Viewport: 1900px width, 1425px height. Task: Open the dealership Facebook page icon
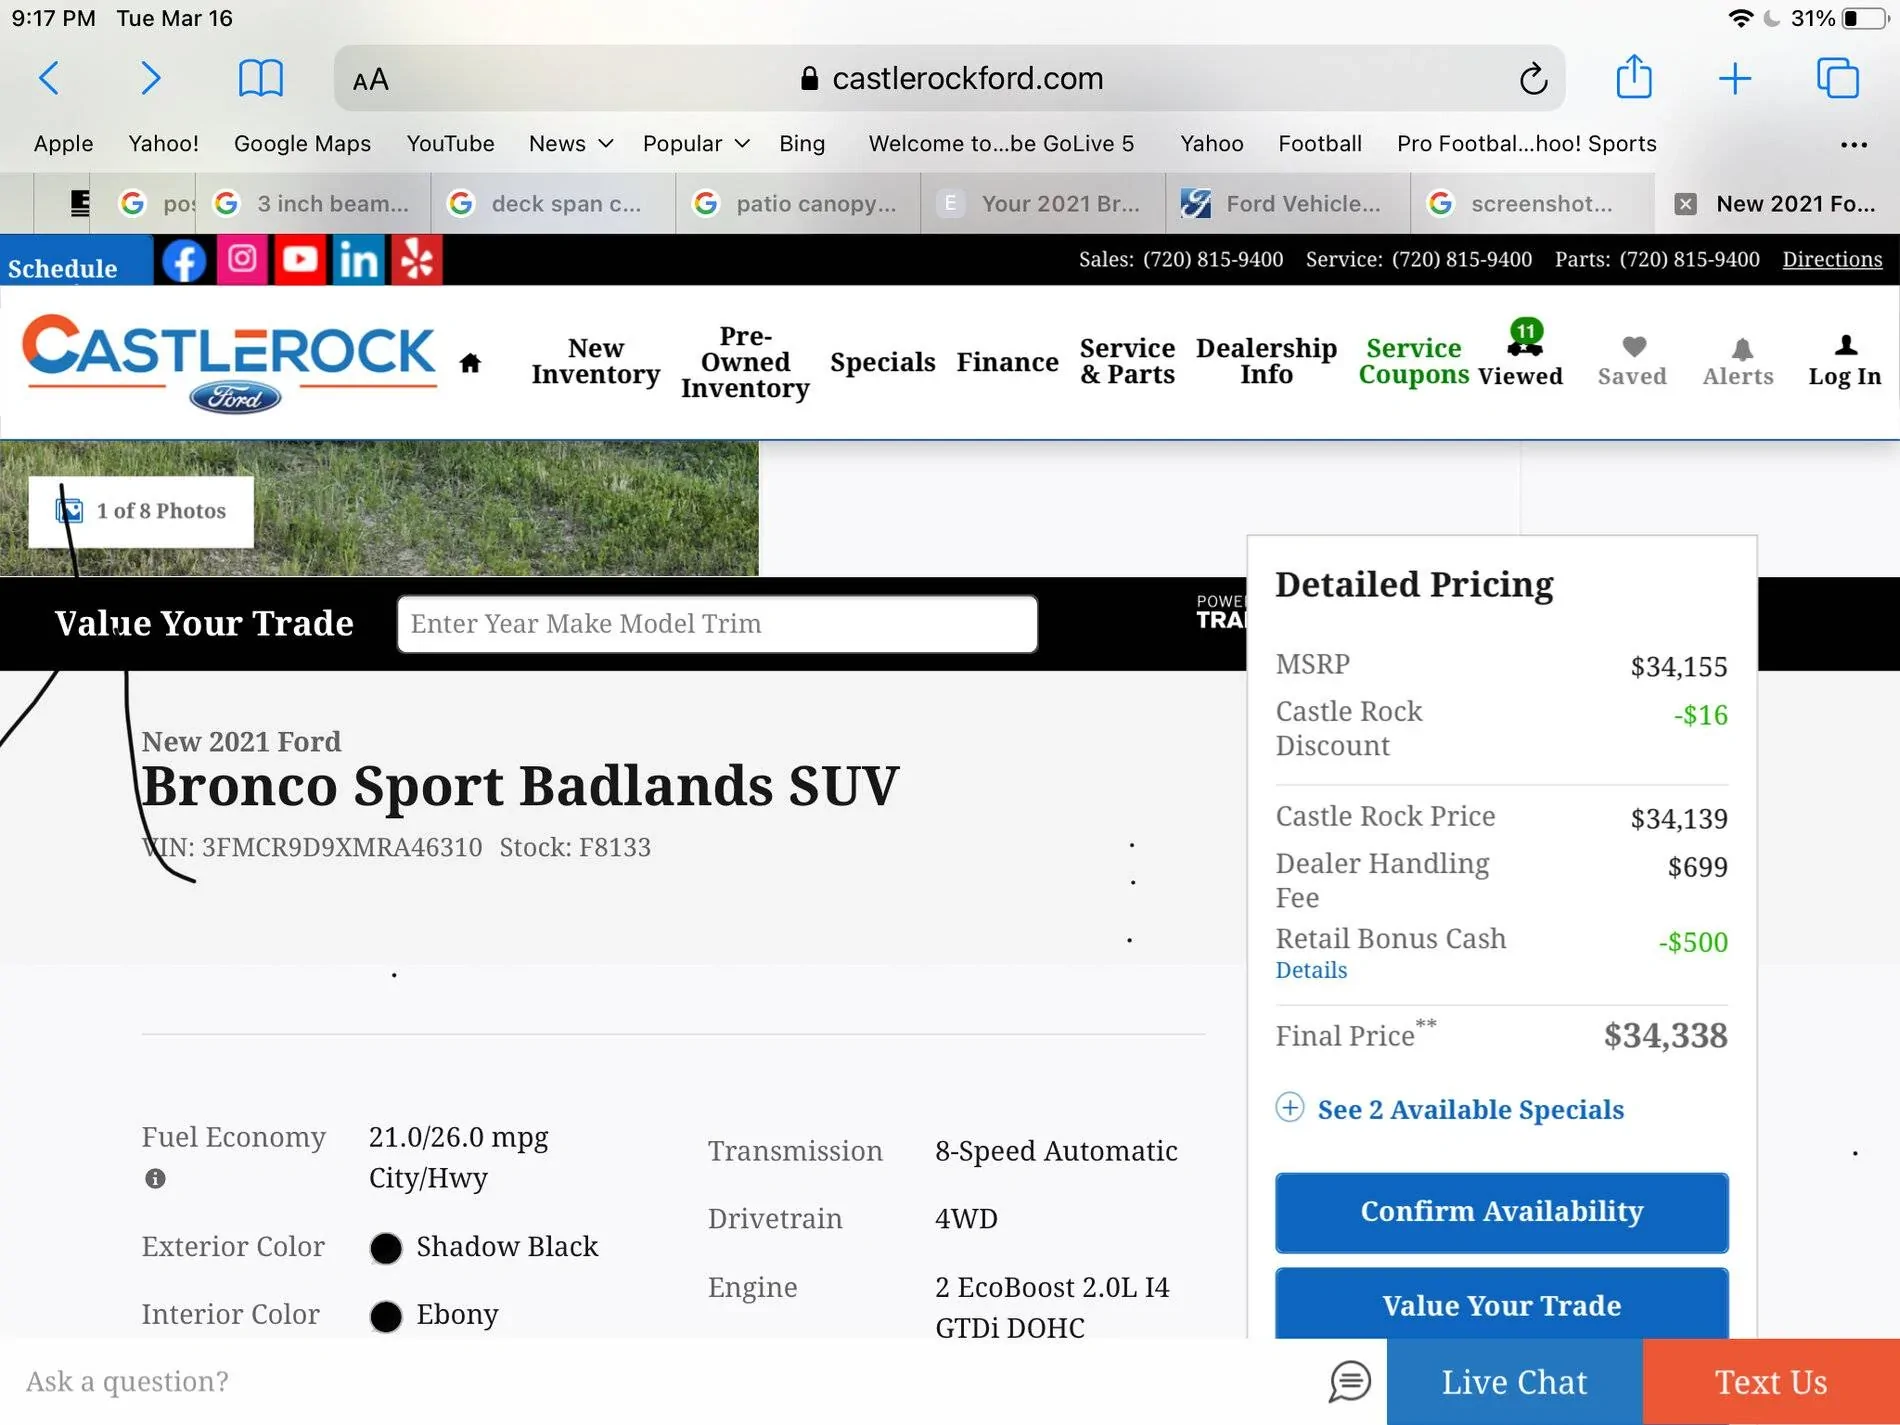click(184, 260)
